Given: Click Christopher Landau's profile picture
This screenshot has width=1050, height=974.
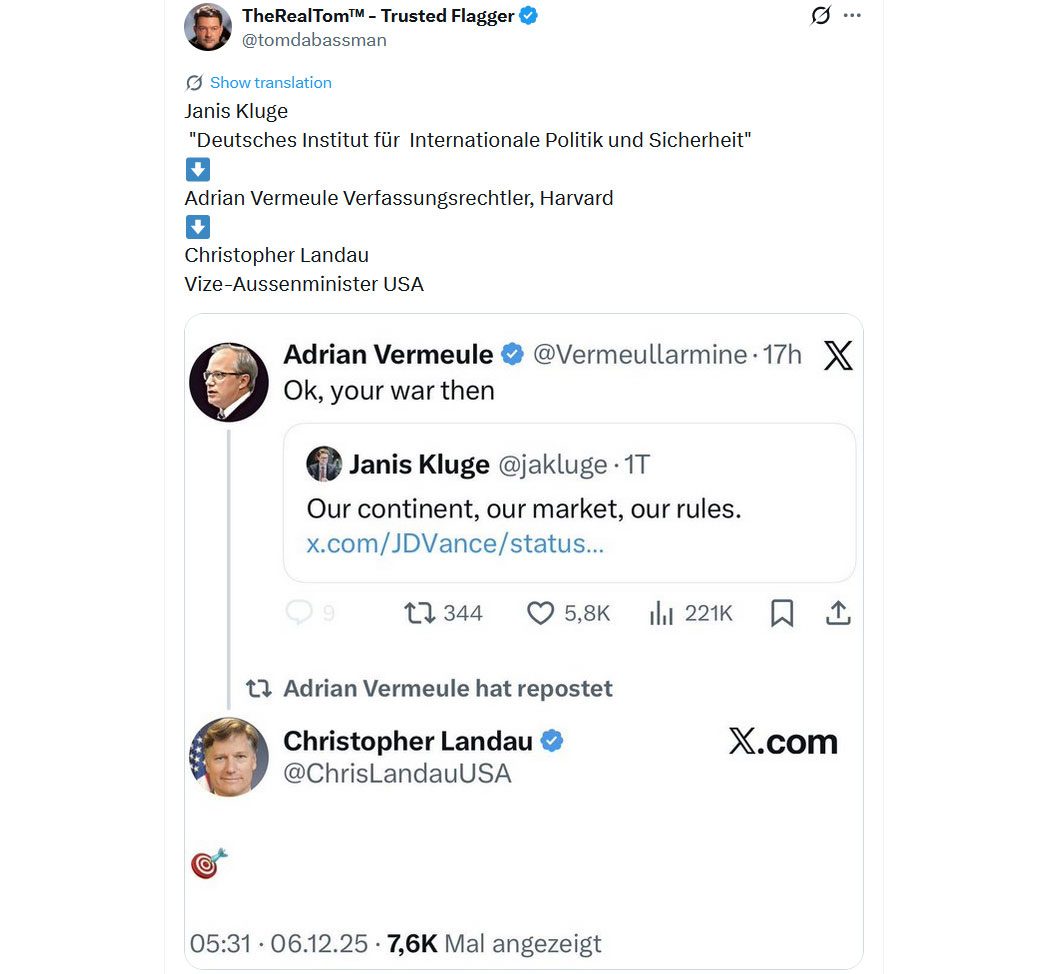Looking at the screenshot, I should tap(229, 756).
